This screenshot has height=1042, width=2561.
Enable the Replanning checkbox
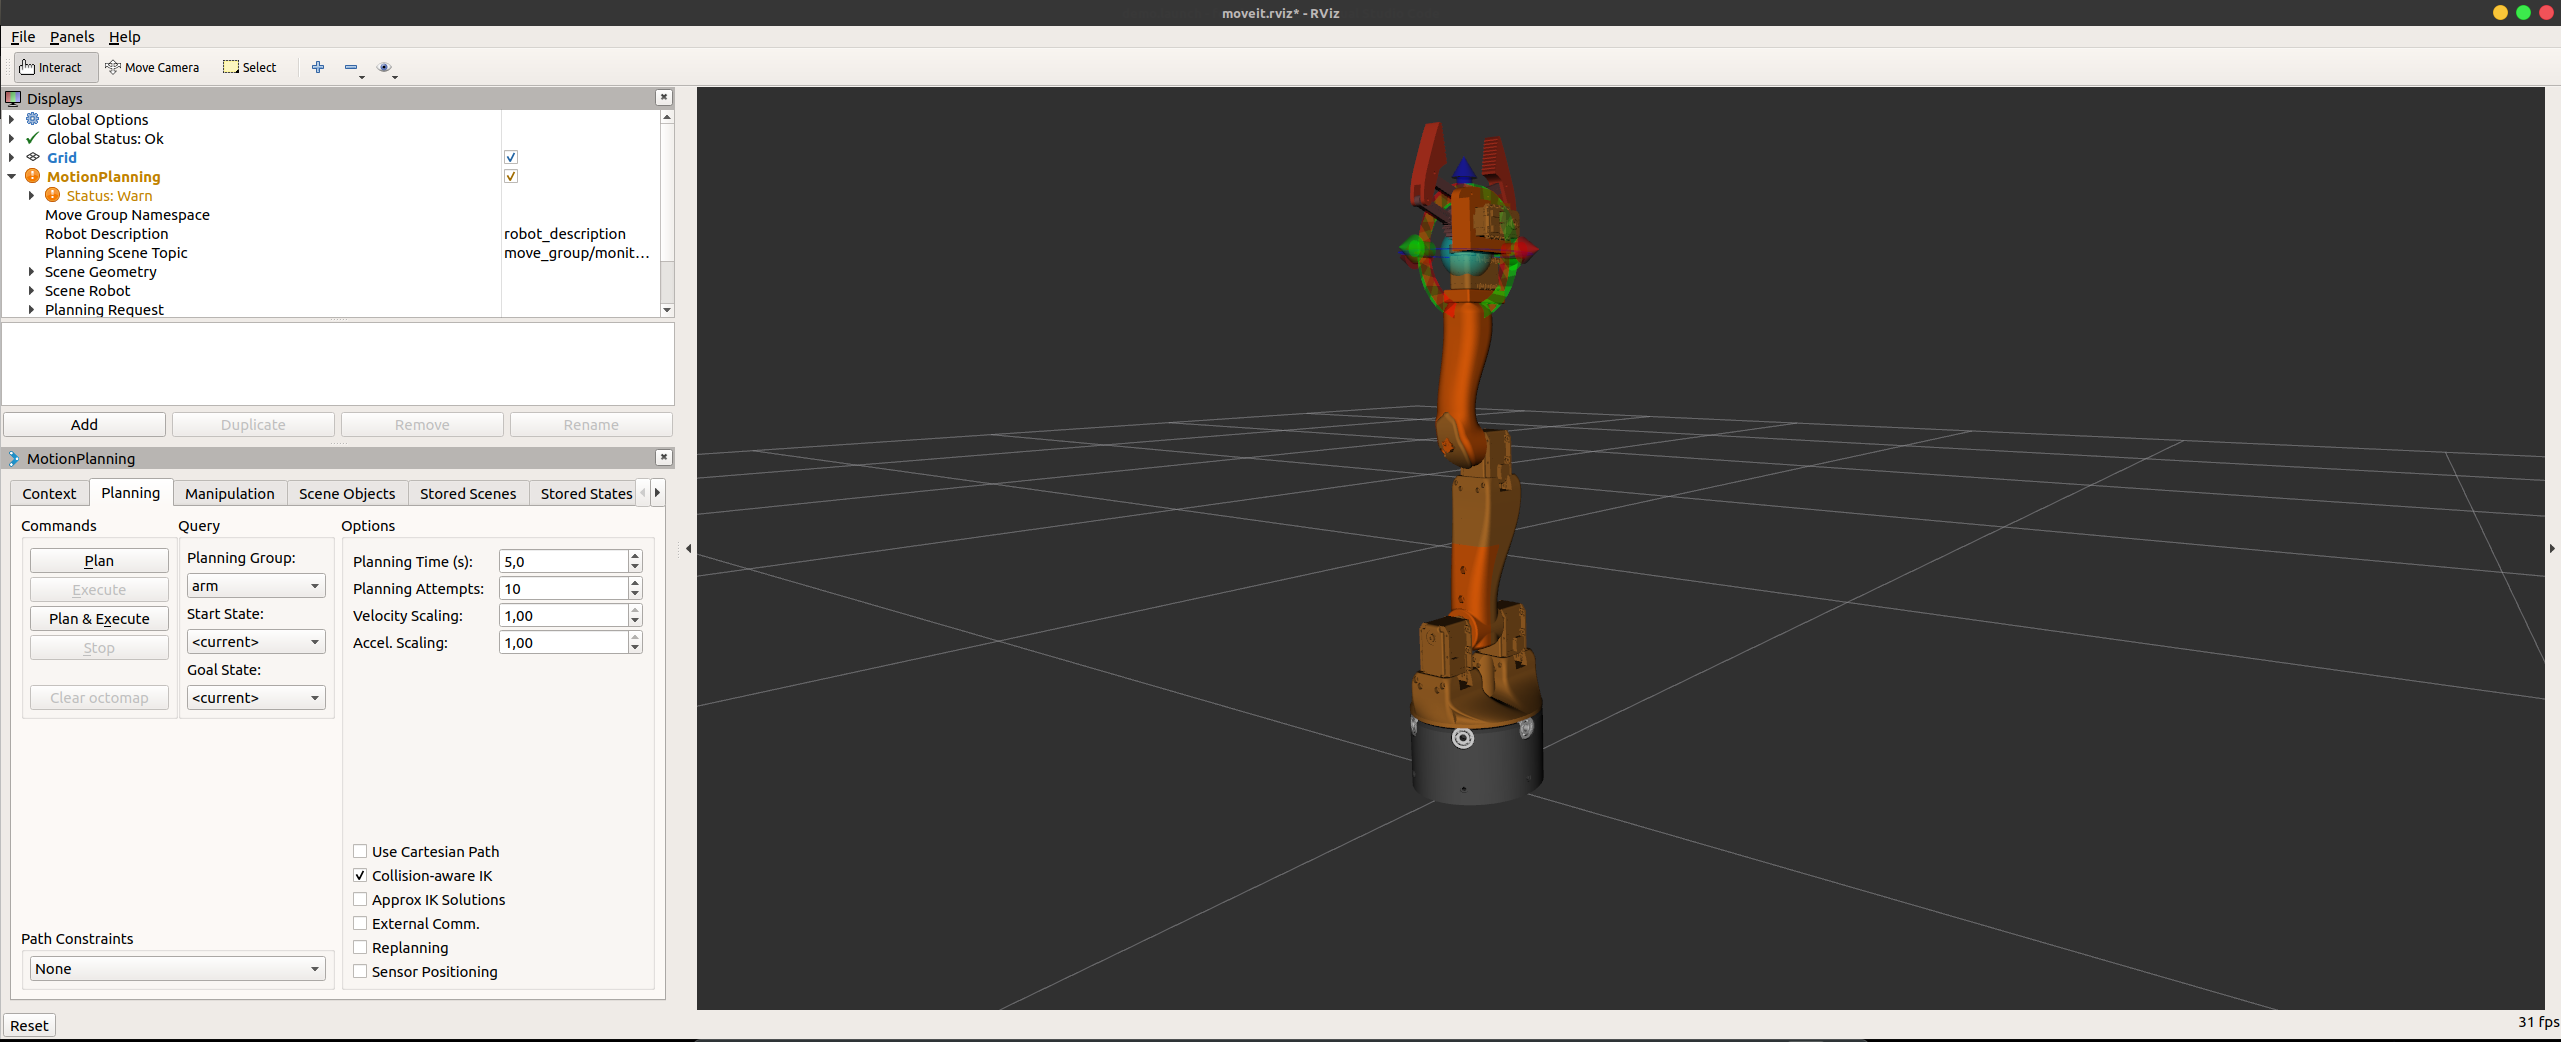pyautogui.click(x=360, y=947)
